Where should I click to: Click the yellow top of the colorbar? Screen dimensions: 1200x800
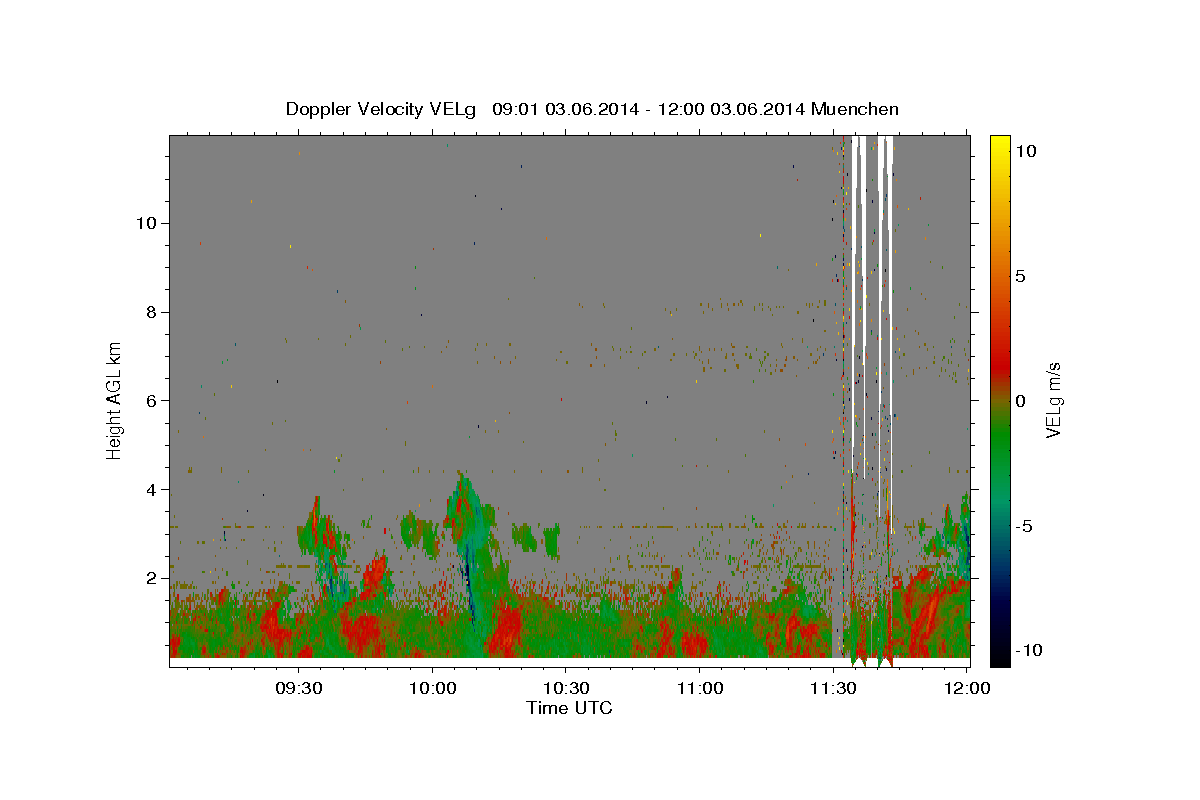(1000, 145)
